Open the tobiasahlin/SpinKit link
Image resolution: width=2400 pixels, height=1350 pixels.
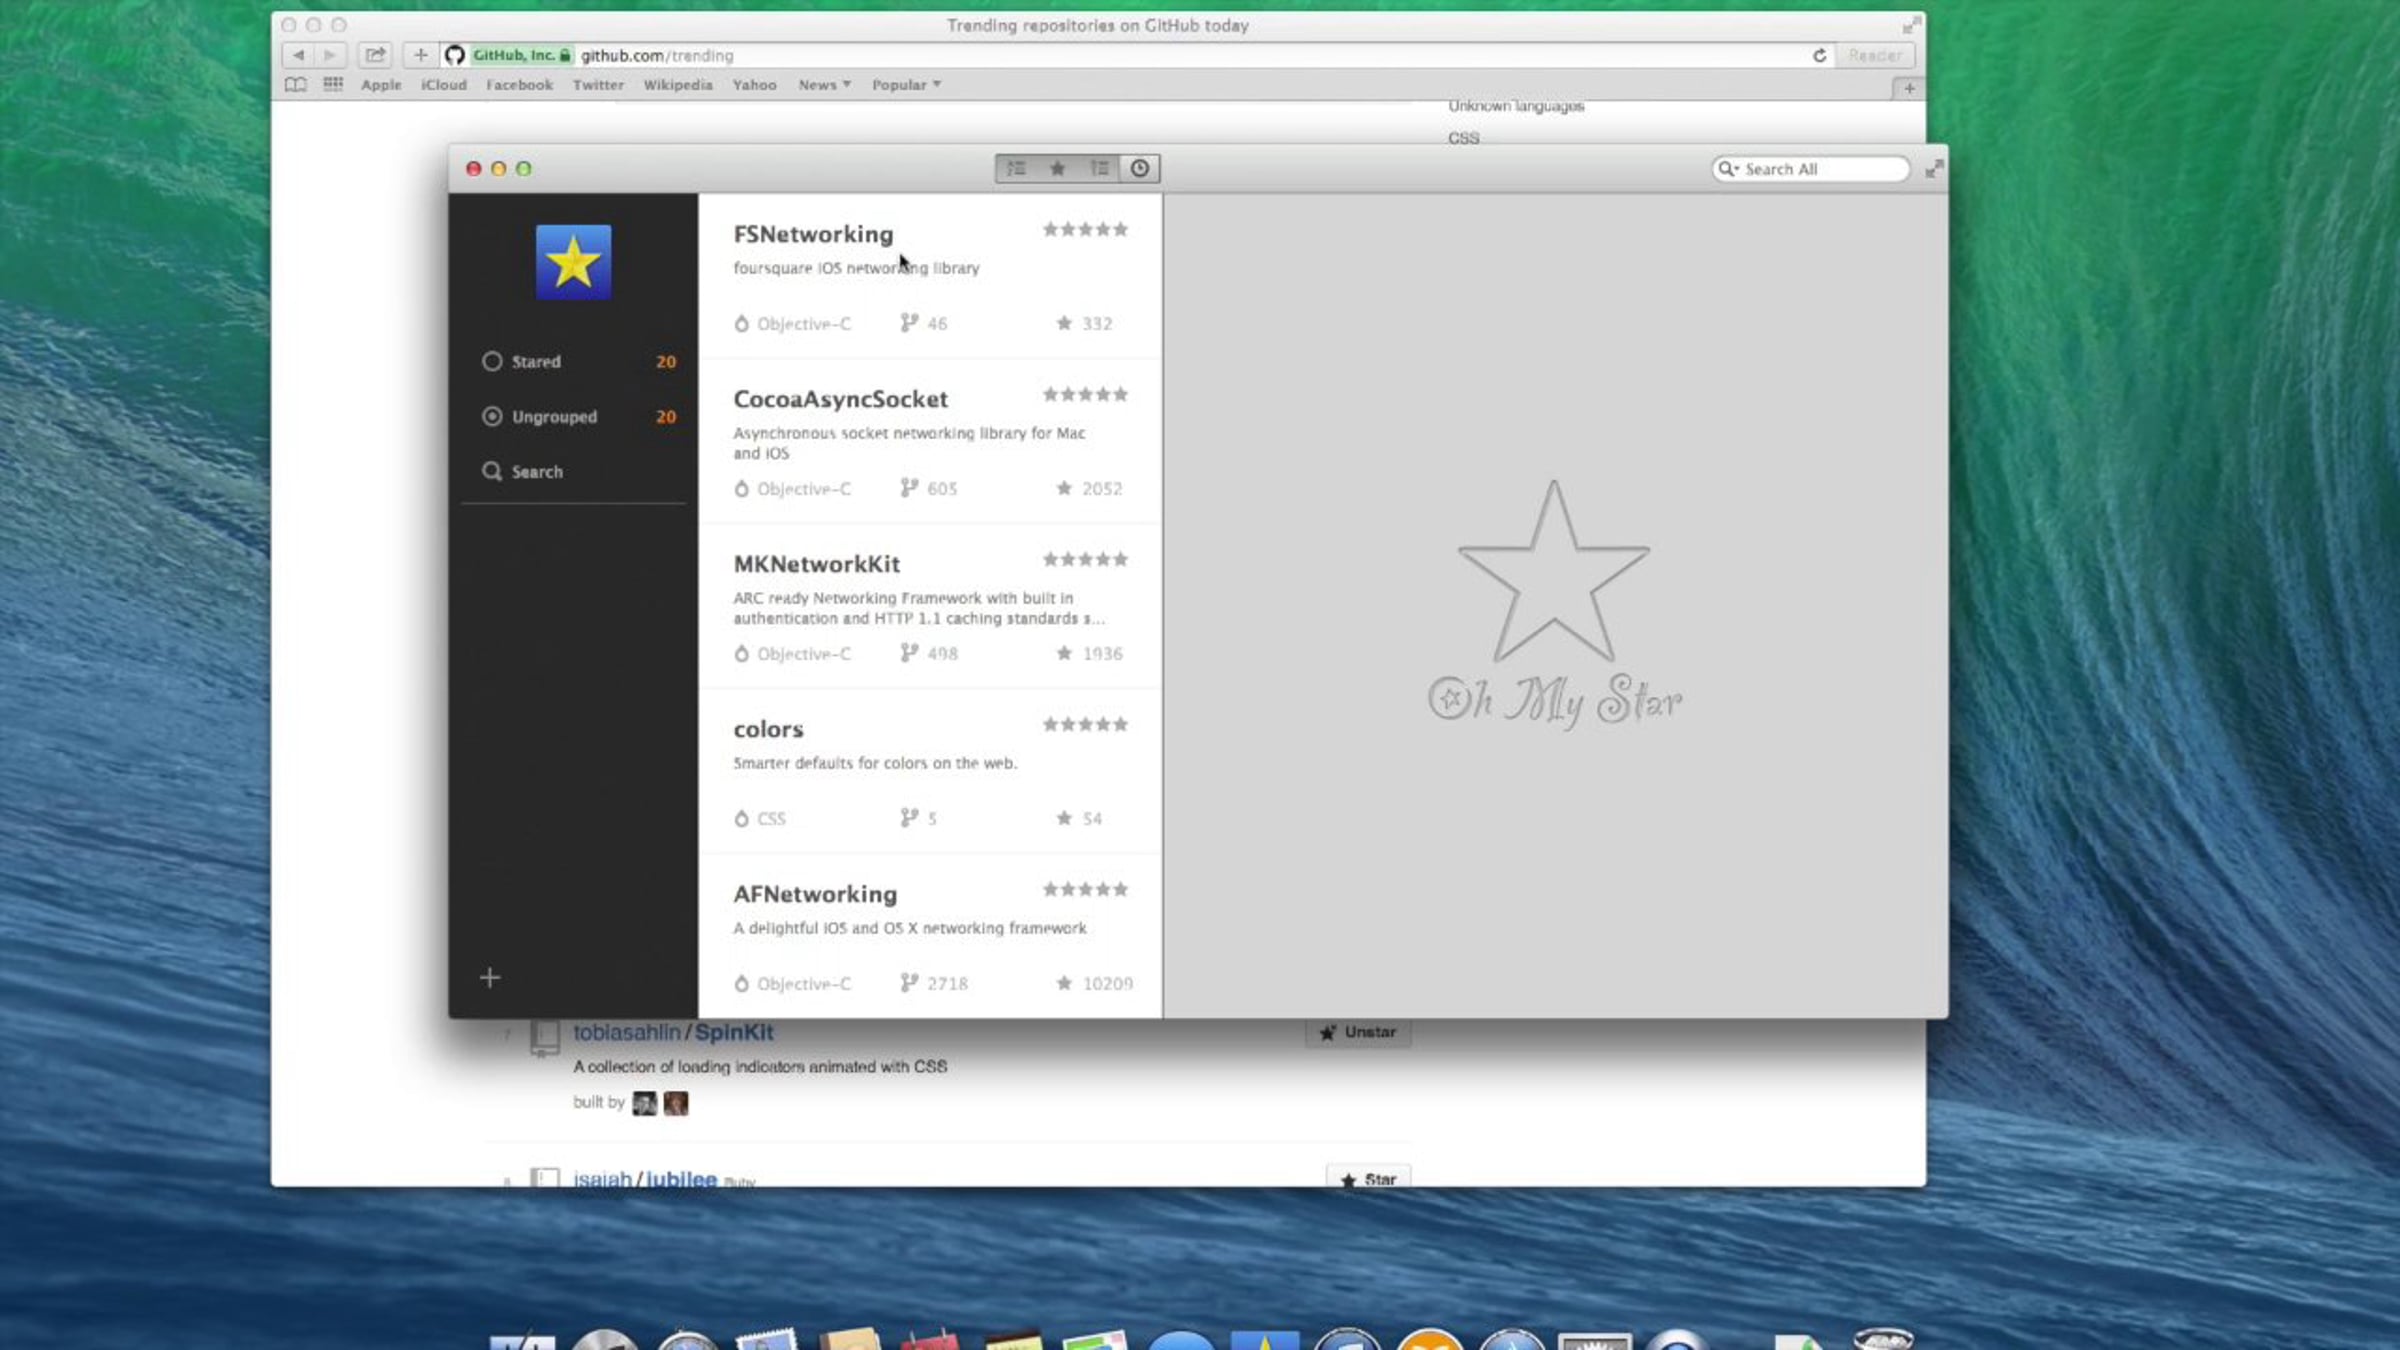(673, 1033)
